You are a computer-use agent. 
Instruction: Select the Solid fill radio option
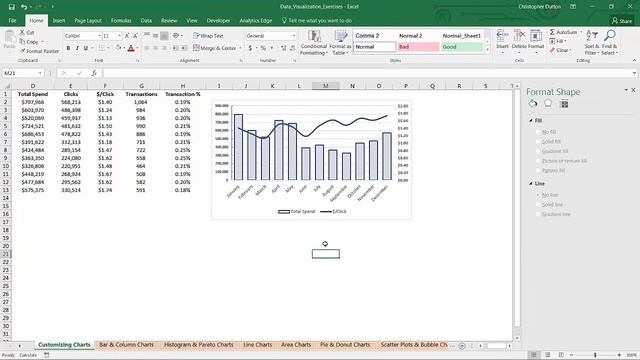tap(538, 142)
